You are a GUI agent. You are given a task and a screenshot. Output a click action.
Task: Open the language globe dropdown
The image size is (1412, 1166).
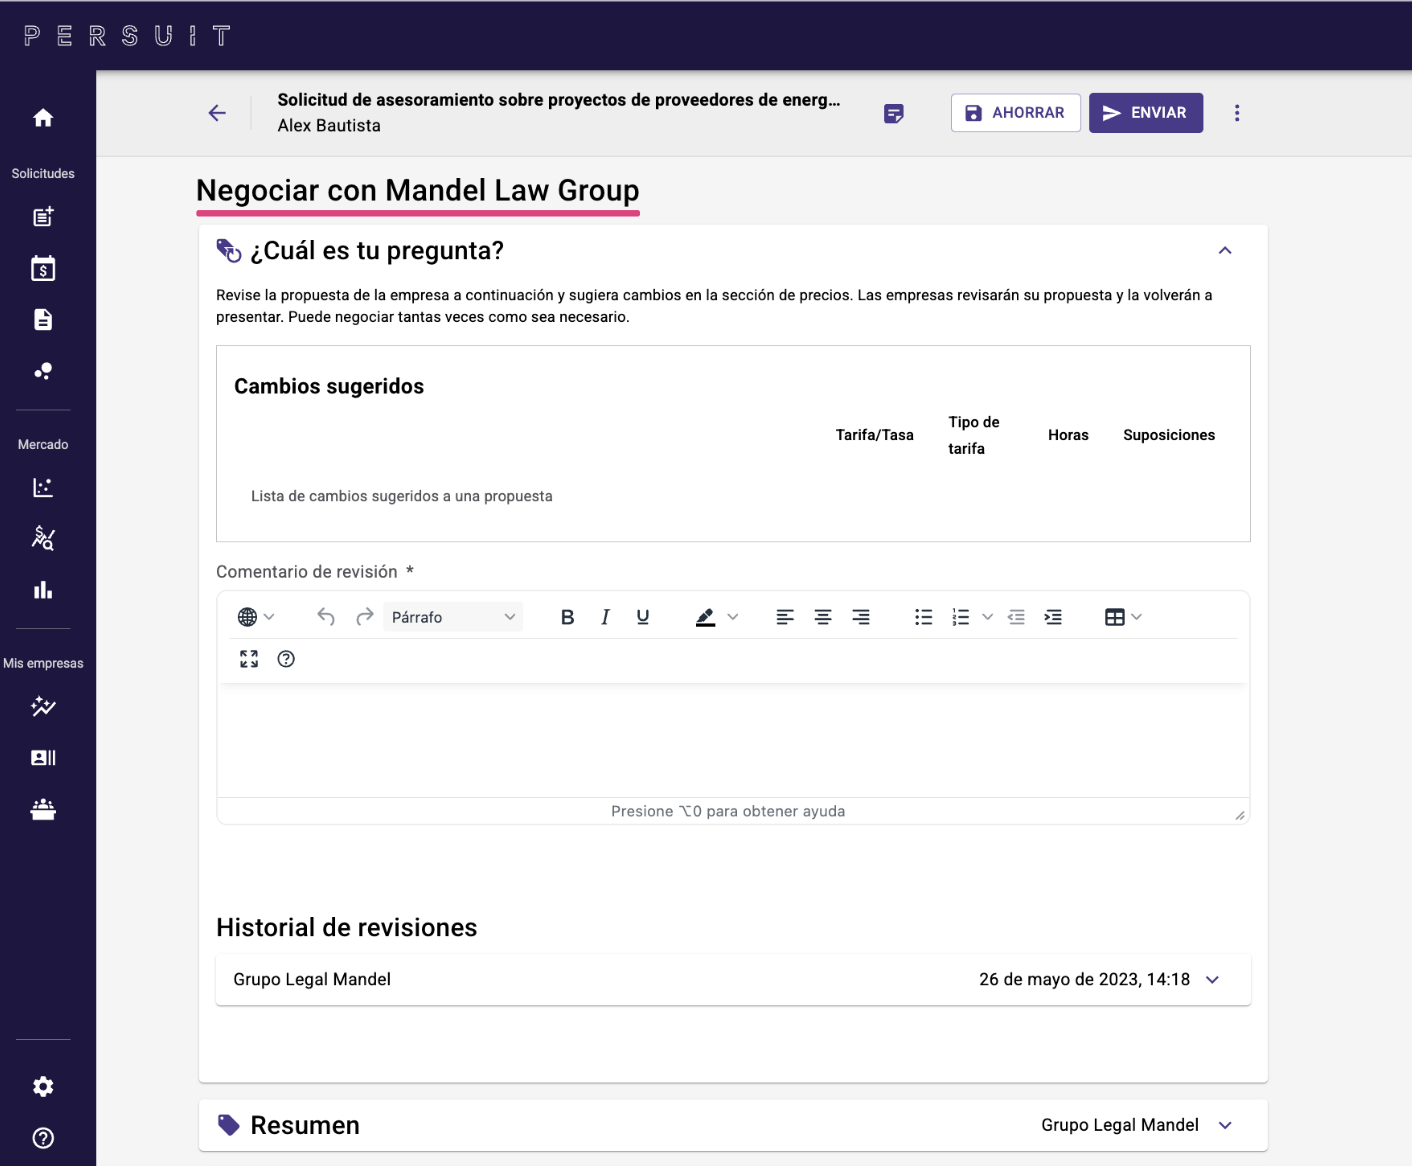256,617
